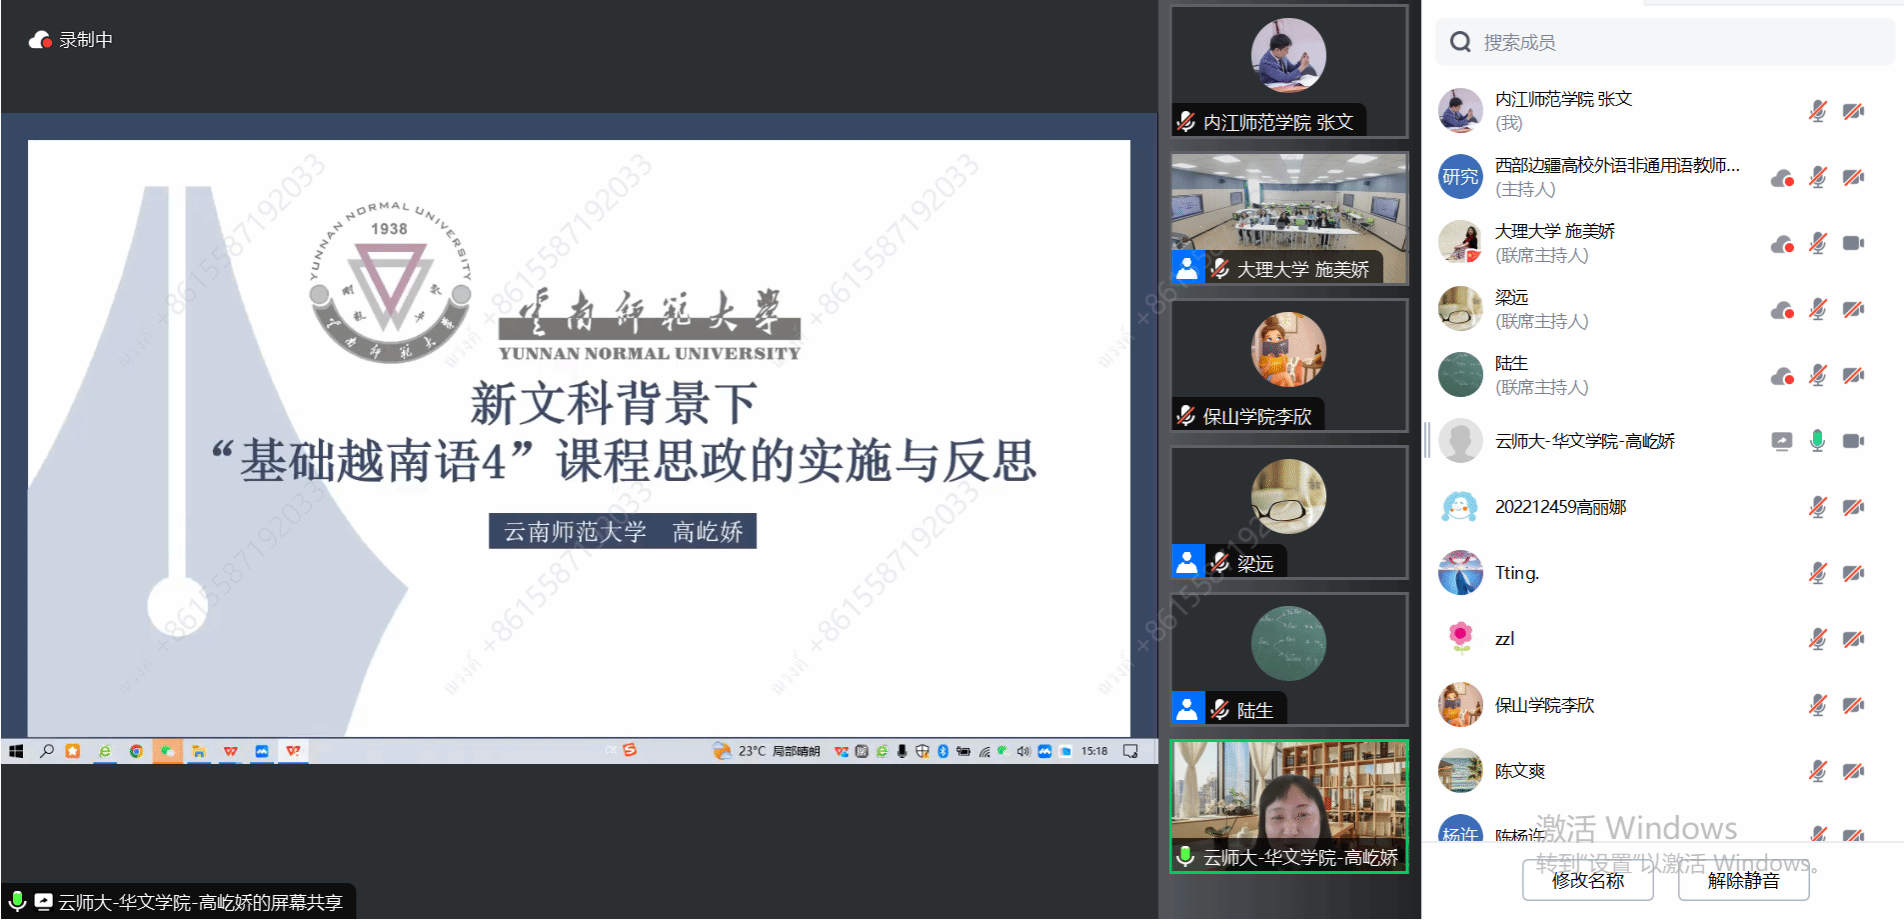The height and width of the screenshot is (924, 1904).
Task: Click cloud recording icon beside 陆生 in list
Action: (1782, 376)
